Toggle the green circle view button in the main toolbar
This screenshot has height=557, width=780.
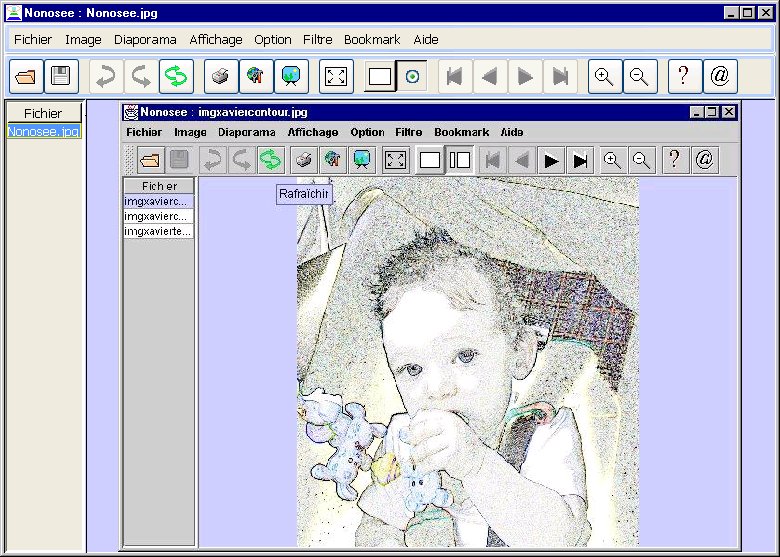[x=412, y=76]
